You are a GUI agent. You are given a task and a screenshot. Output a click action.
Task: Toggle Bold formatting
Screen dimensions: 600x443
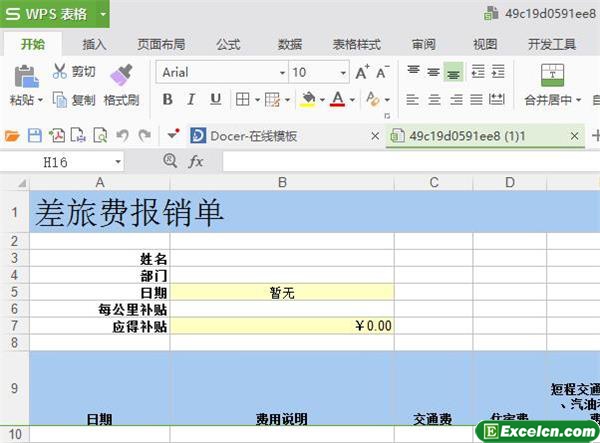pyautogui.click(x=167, y=99)
